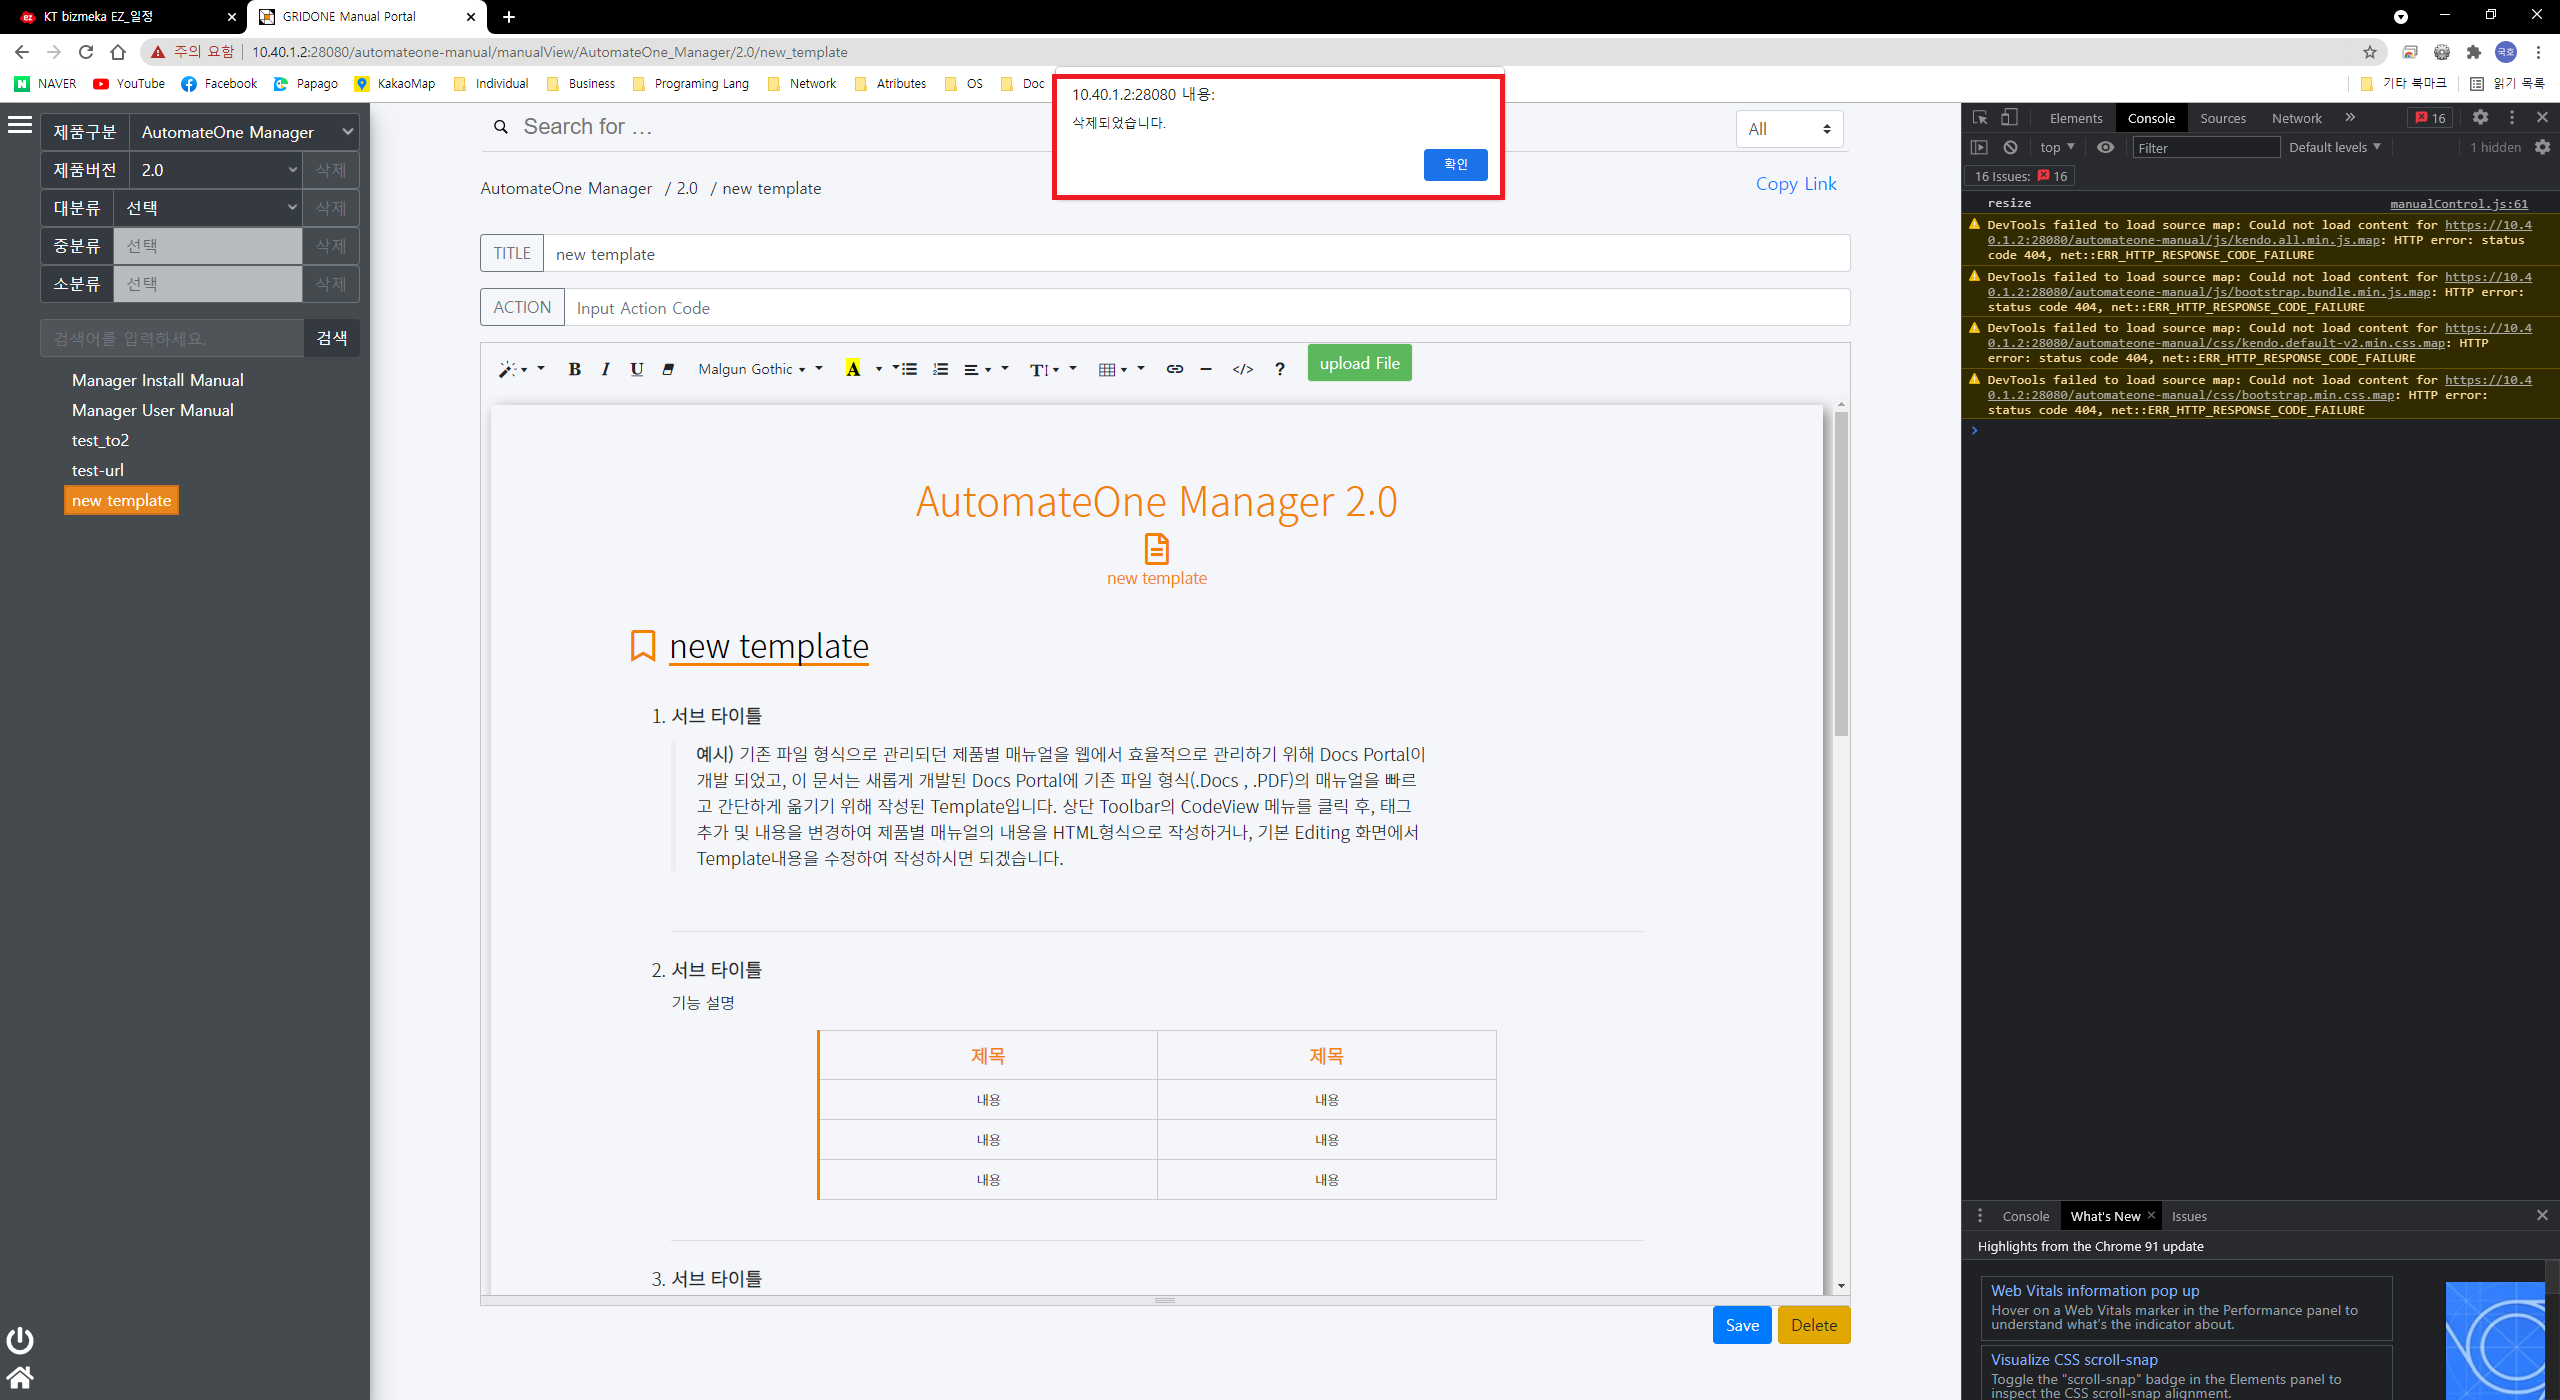Click the power icon in the sidebar
The height and width of the screenshot is (1400, 2560).
tap(20, 1340)
